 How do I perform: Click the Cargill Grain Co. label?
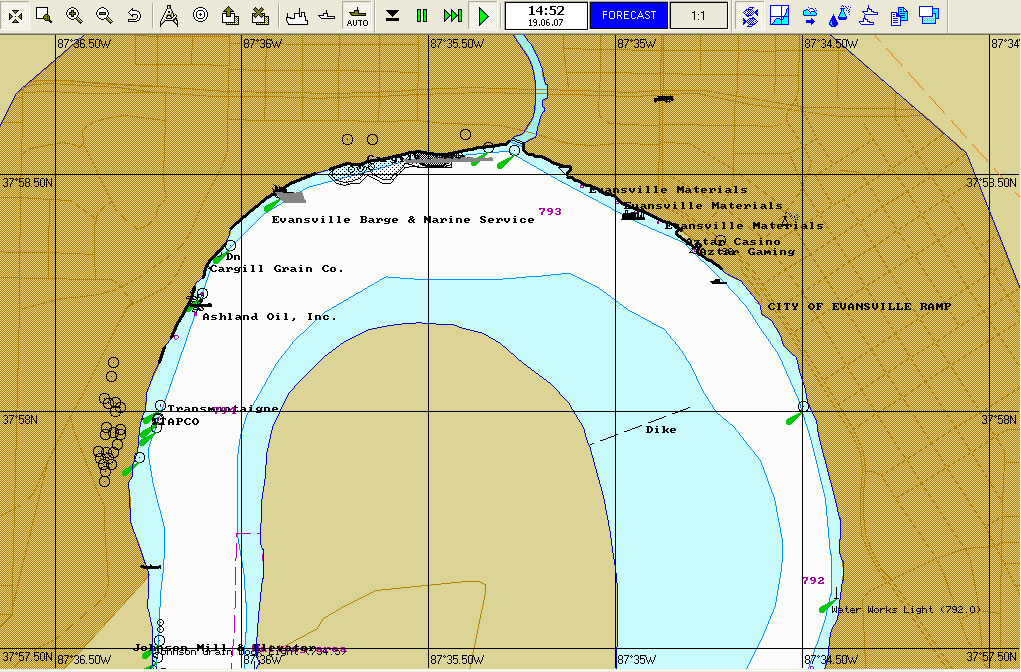(277, 268)
